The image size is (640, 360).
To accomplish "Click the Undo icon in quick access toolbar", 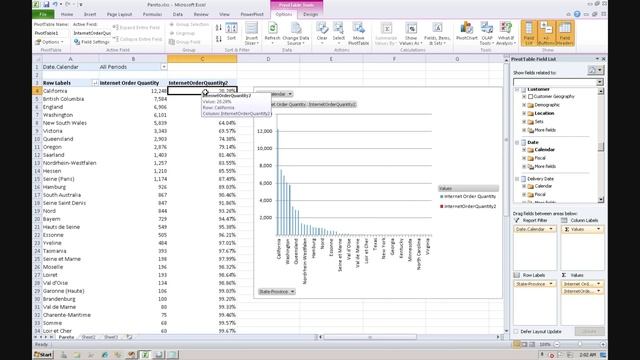I will 55,4.
